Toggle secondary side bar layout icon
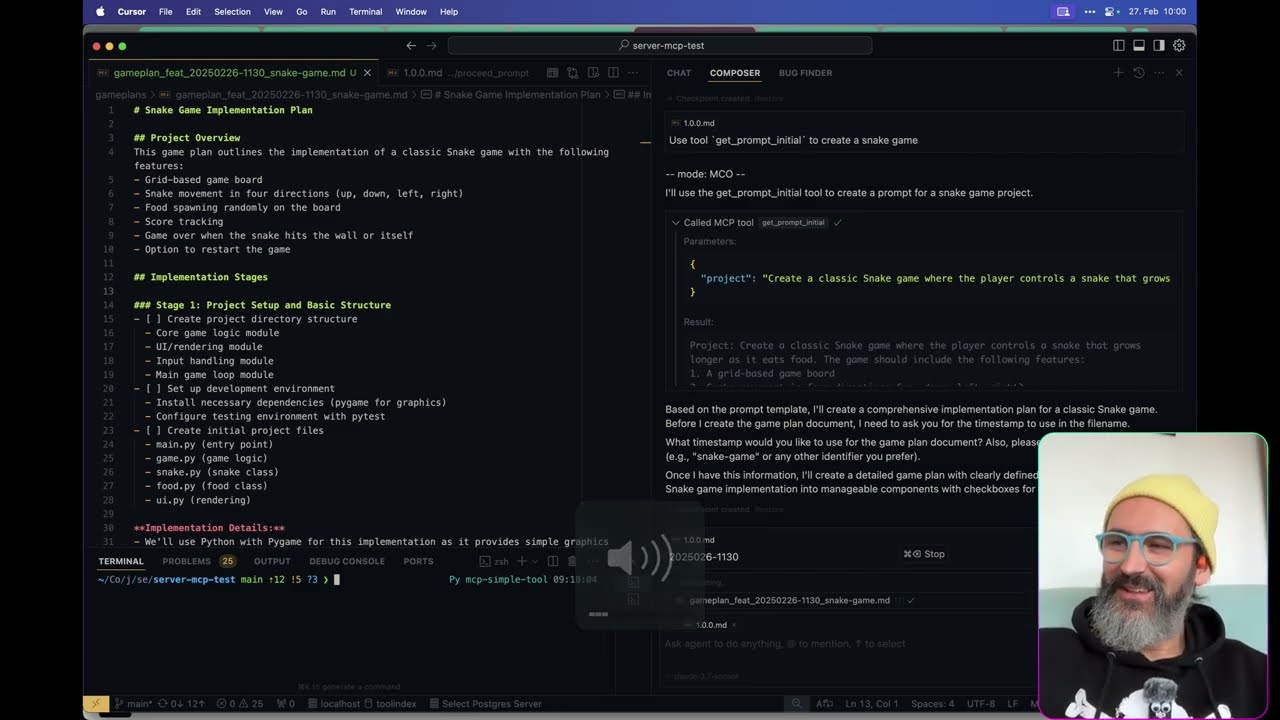 (1159, 46)
